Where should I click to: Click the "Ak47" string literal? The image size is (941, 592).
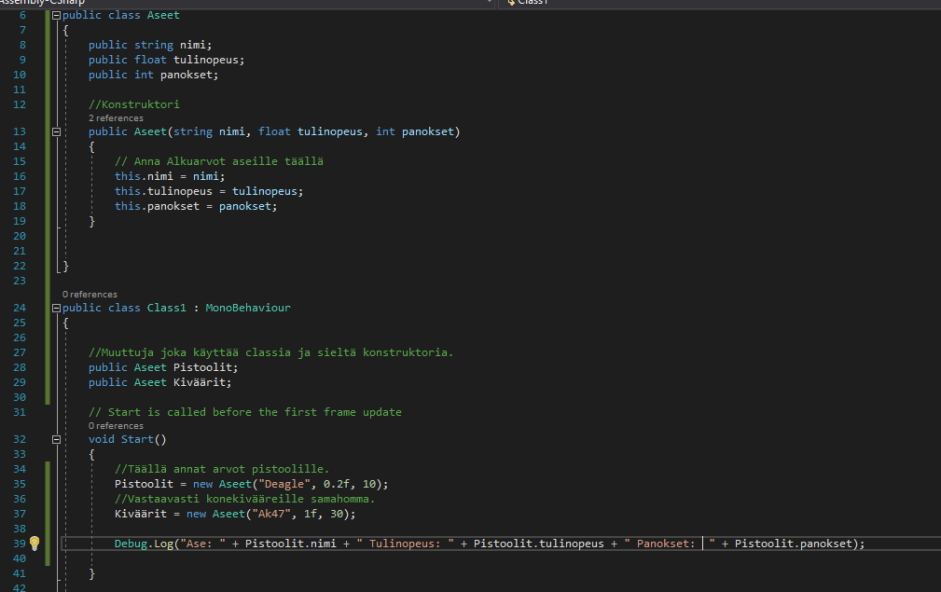[x=275, y=514]
